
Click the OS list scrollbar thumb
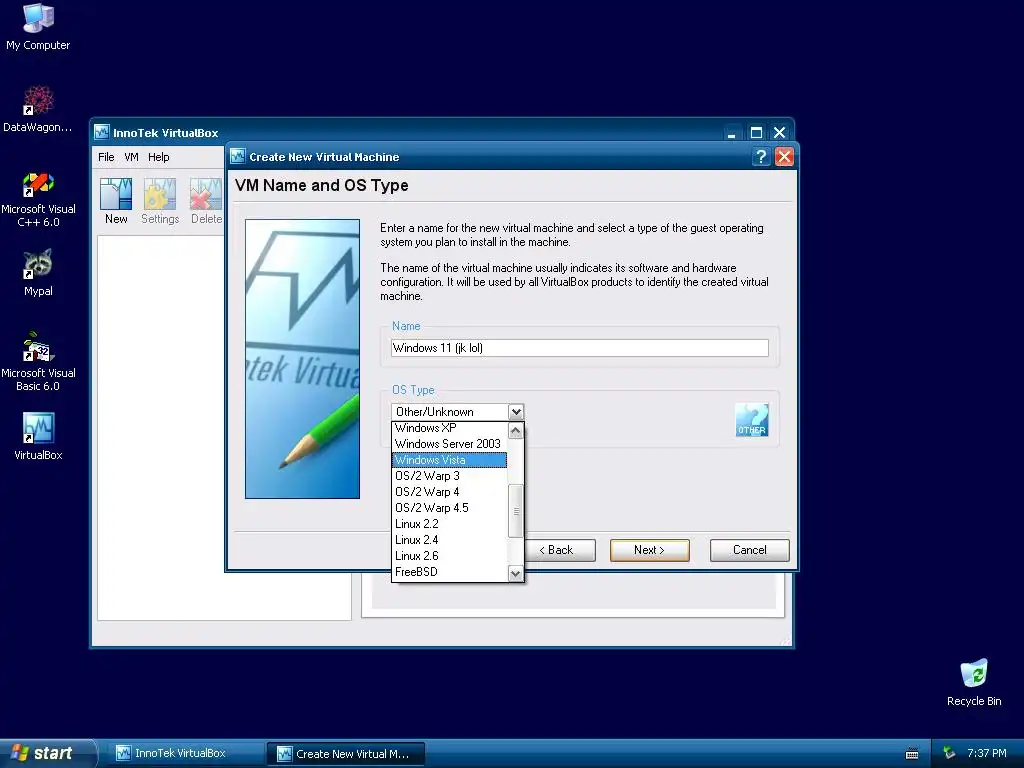(x=515, y=511)
